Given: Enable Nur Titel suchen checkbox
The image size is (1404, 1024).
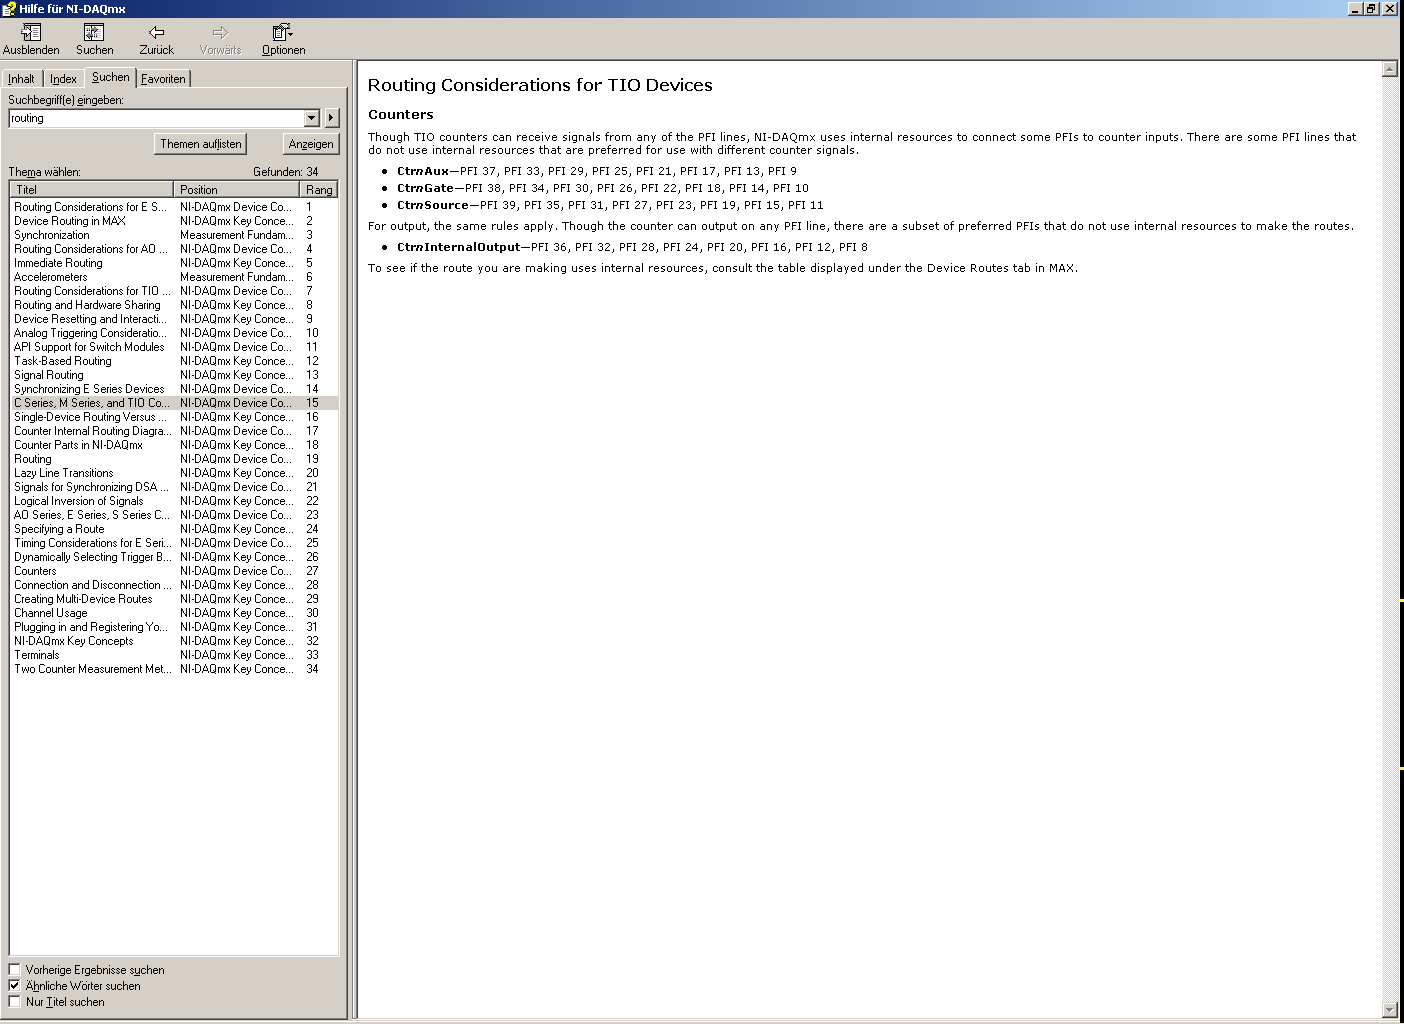Looking at the screenshot, I should [x=15, y=1002].
